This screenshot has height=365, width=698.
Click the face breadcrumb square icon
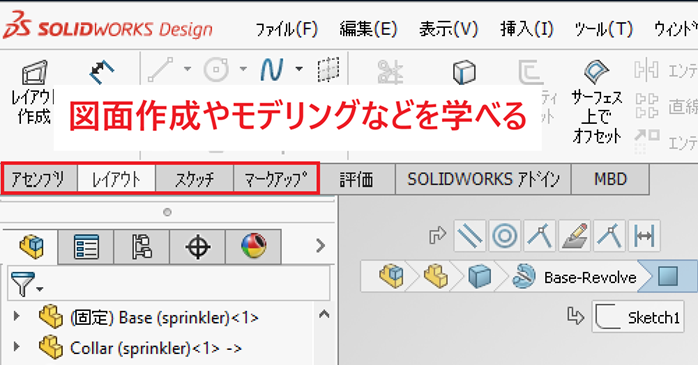[x=668, y=276]
